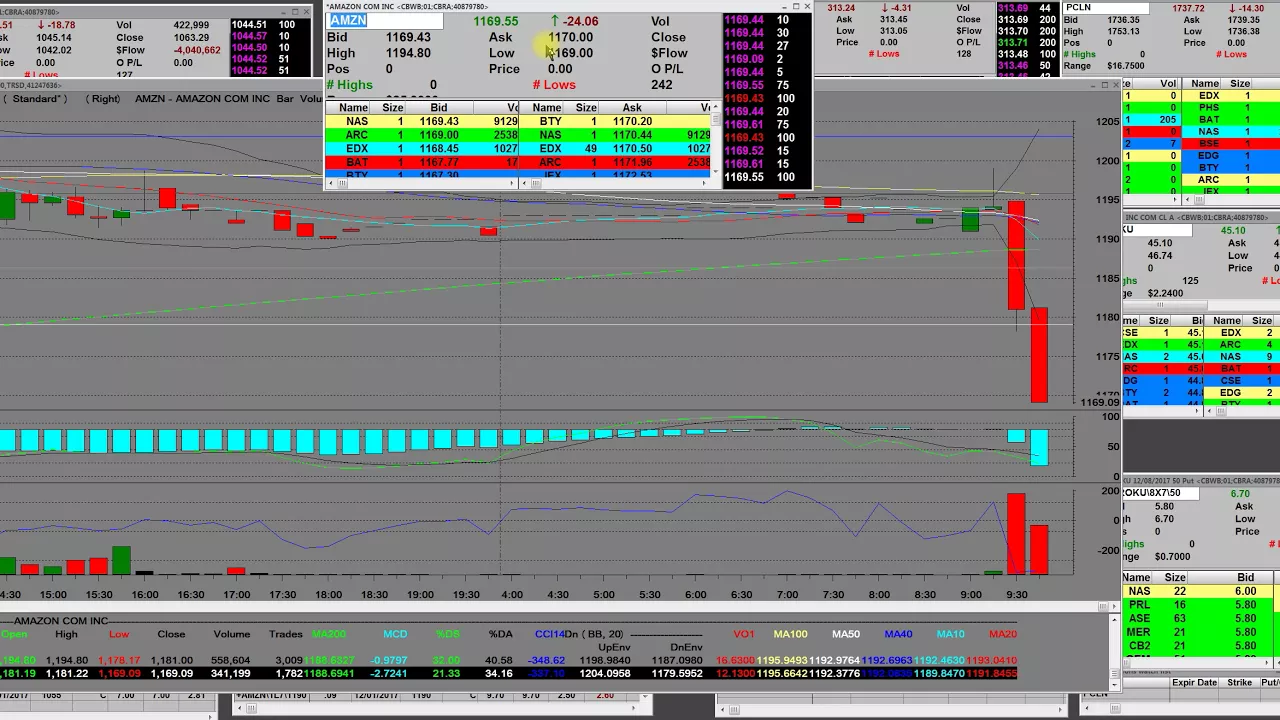Click the $0.7000 range value in option window
Screen dimensions: 1280x720
click(1172, 557)
